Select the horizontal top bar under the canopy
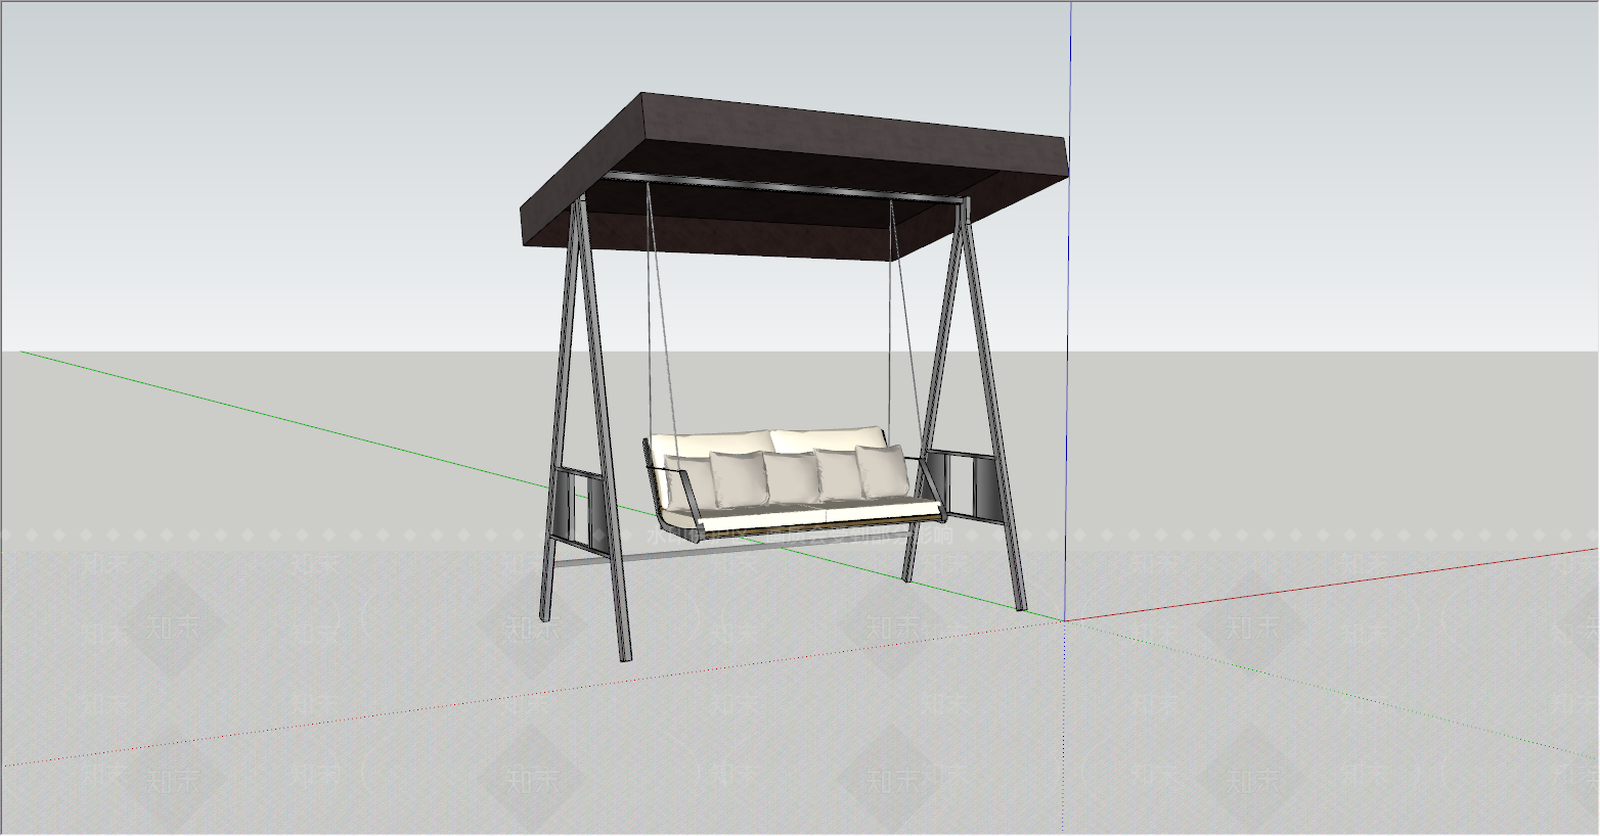Viewport: 1600px width, 836px height. [780, 187]
